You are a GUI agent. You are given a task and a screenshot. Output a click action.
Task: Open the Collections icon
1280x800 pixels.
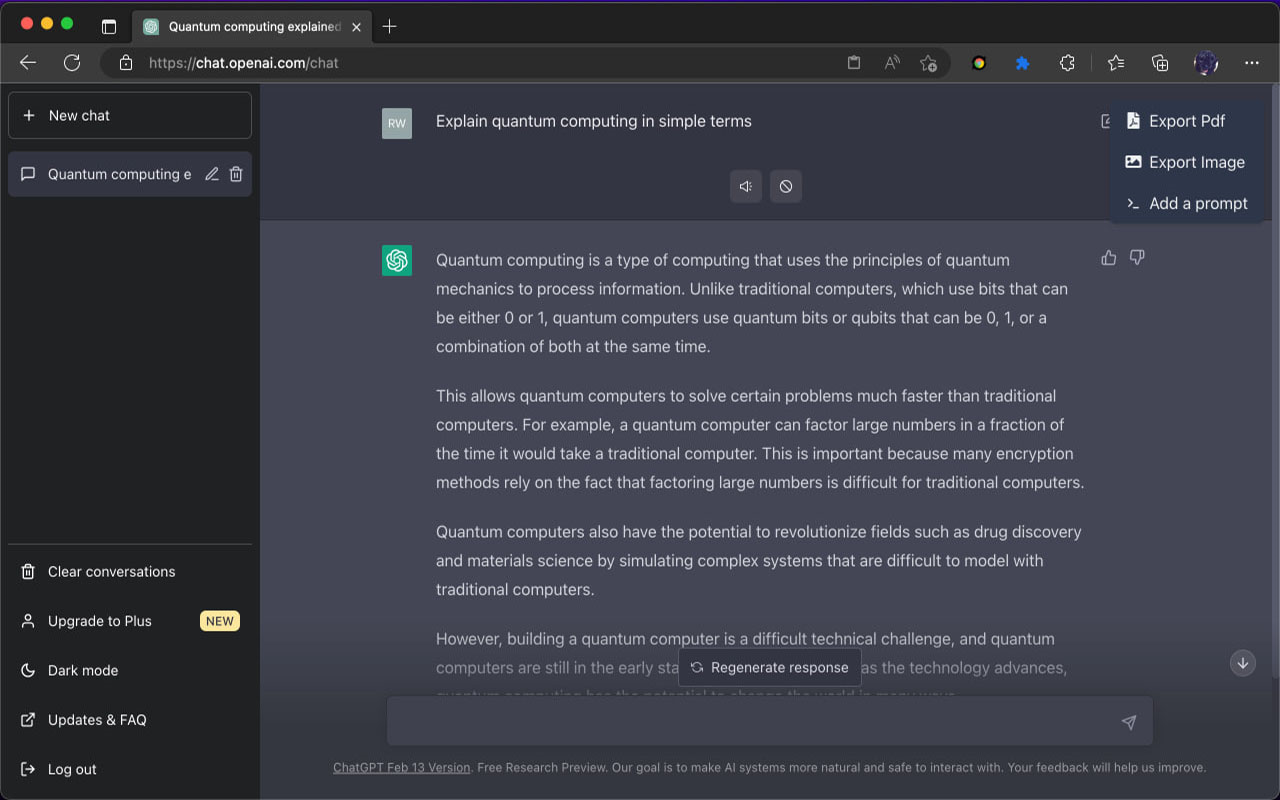click(1160, 63)
